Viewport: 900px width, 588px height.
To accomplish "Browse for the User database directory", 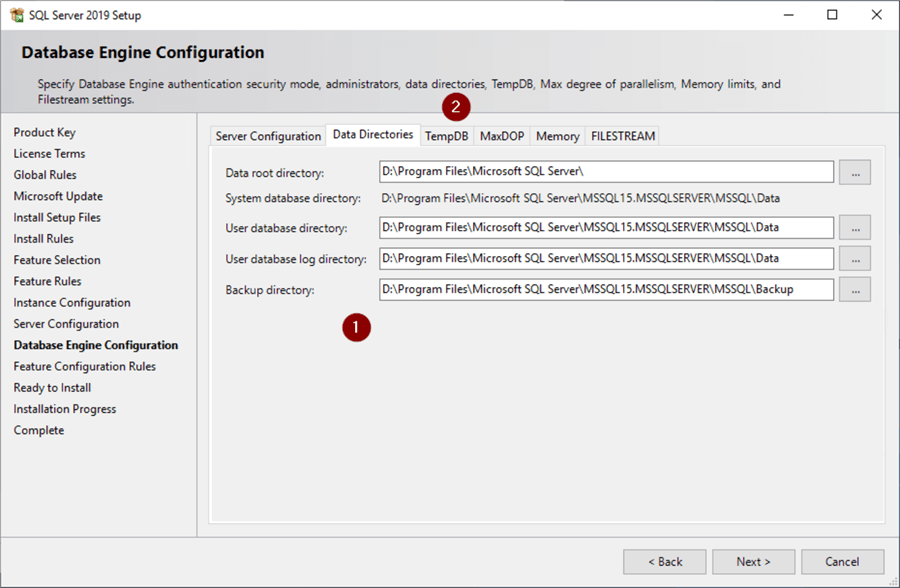I will 855,228.
